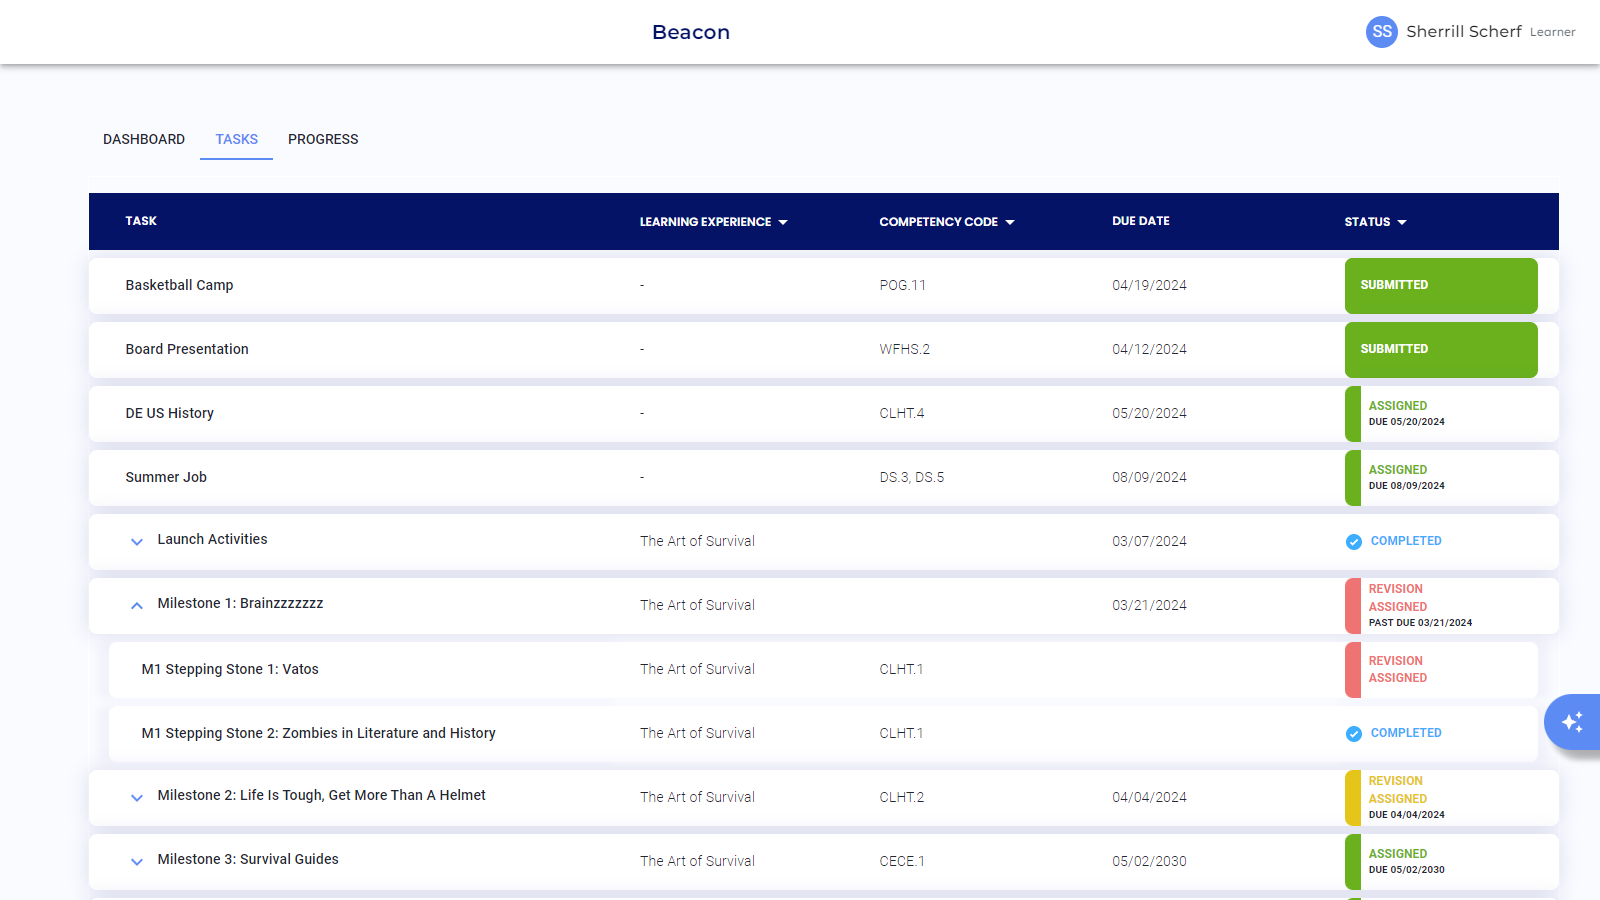Switch to the Progress tab
This screenshot has width=1600, height=900.
coord(323,139)
